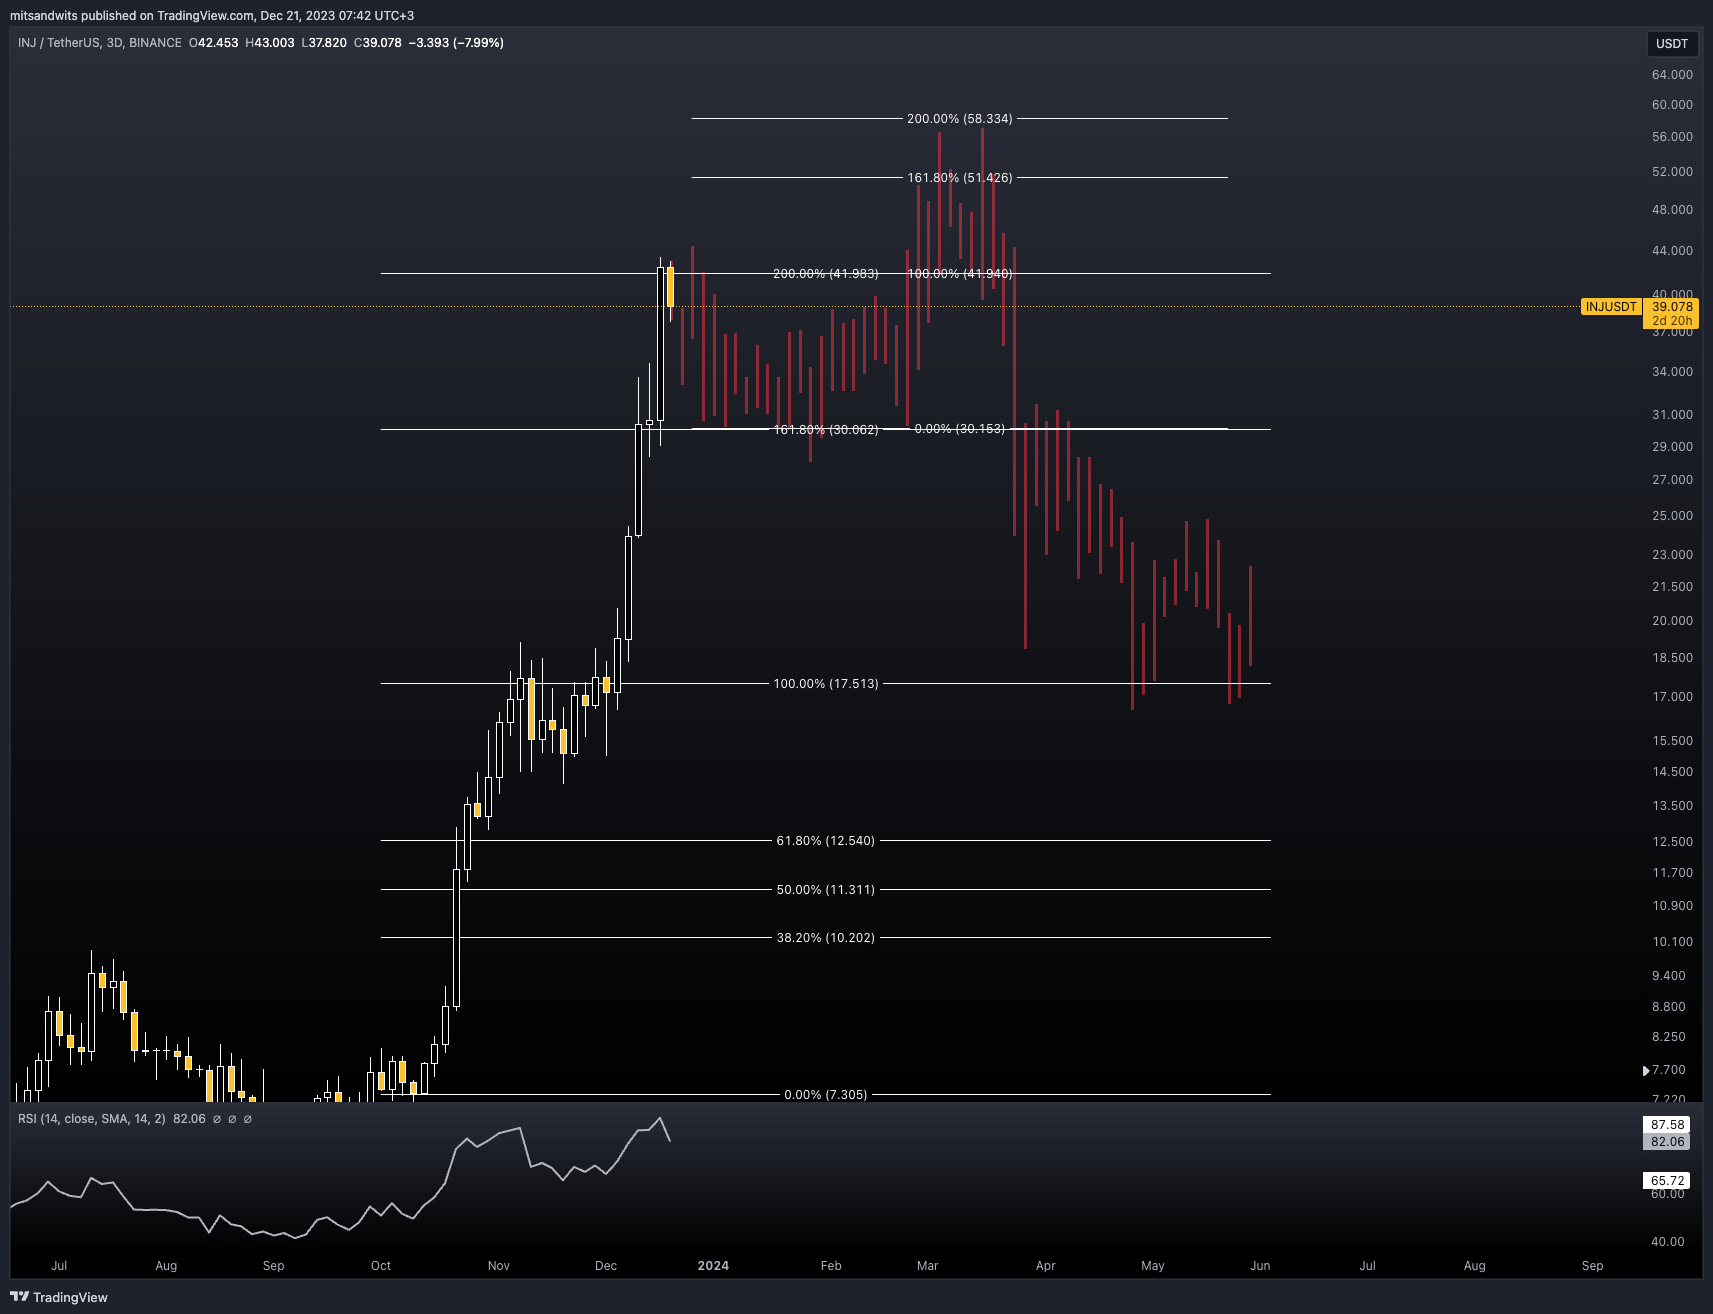Click the mitsandwits published header text
The width and height of the screenshot is (1713, 1314).
212,15
